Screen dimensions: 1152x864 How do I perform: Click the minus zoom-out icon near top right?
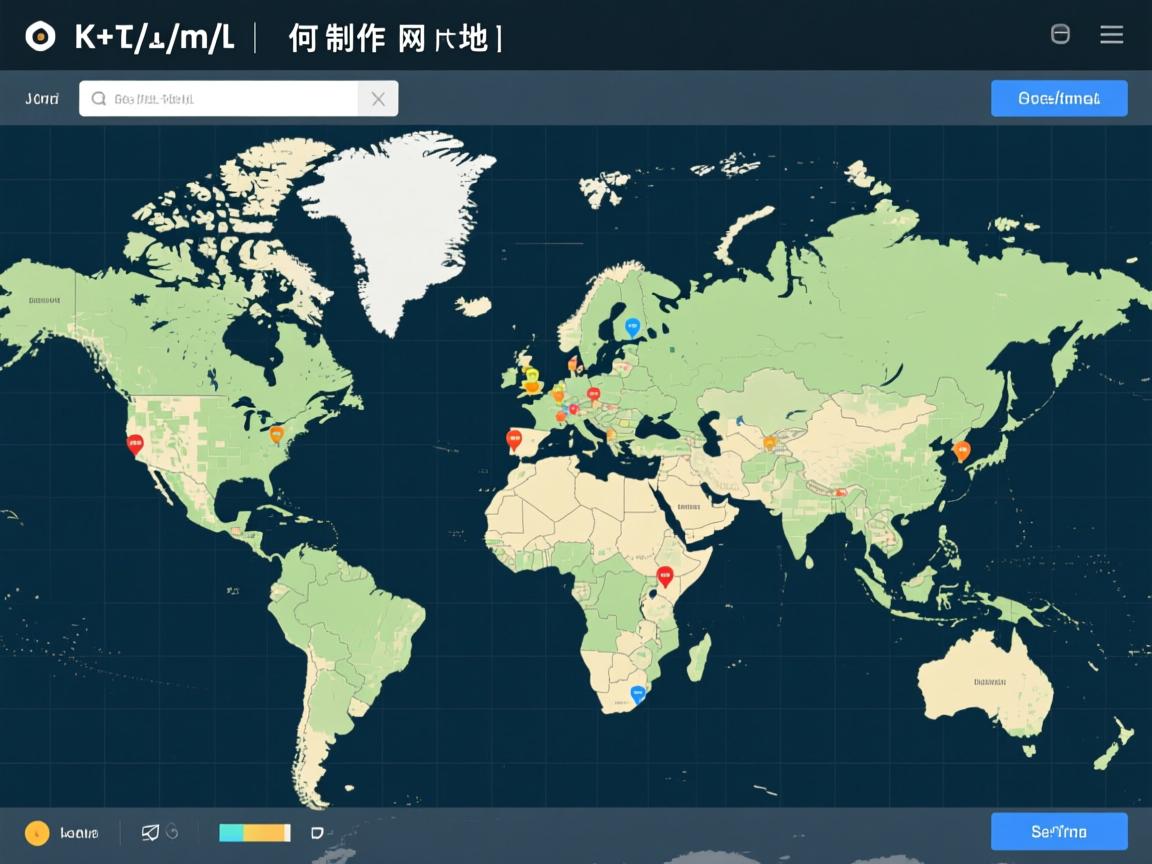(1059, 34)
